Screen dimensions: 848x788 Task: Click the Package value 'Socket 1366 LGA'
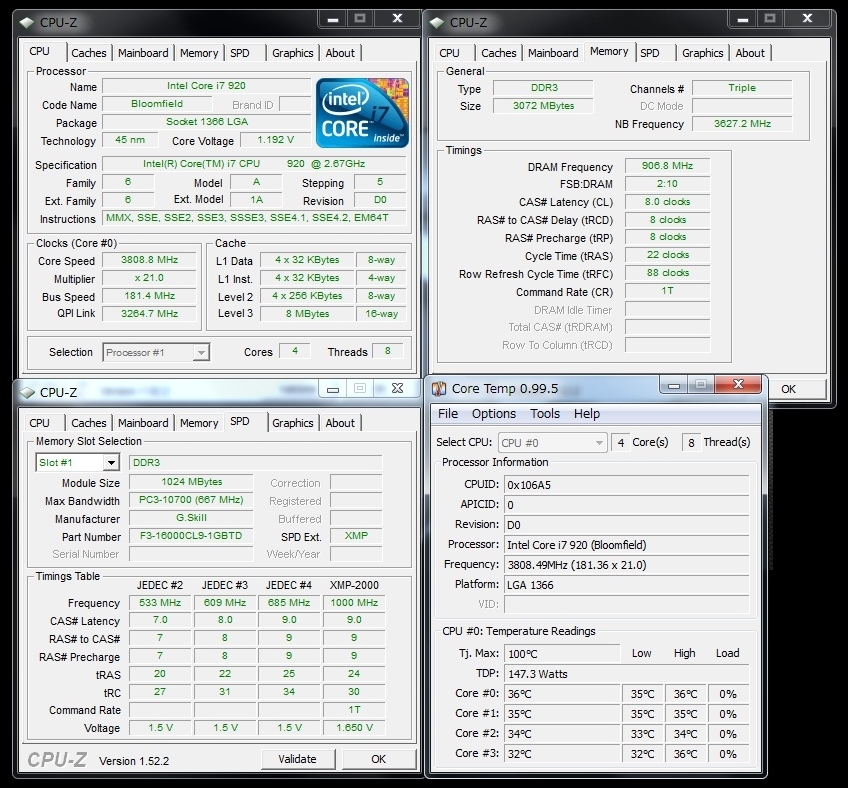[206, 122]
